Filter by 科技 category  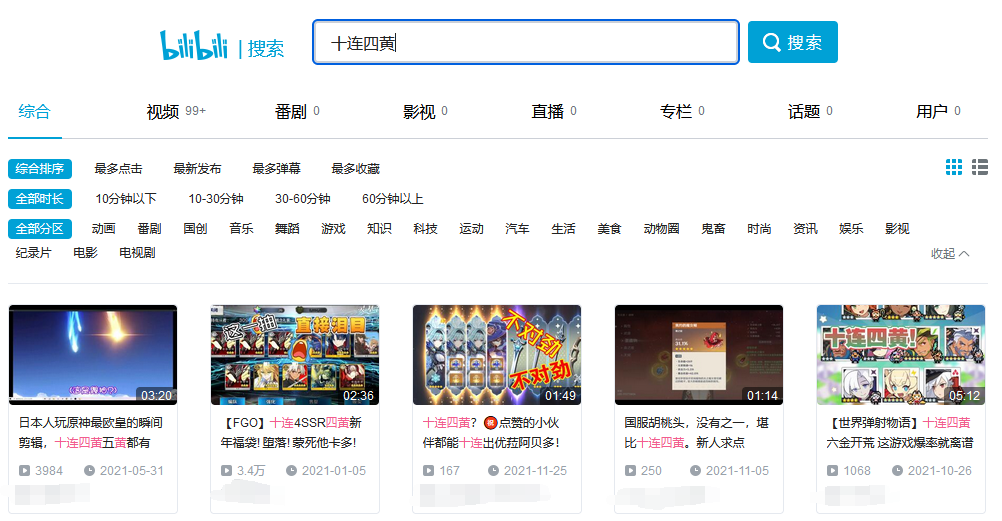(426, 229)
